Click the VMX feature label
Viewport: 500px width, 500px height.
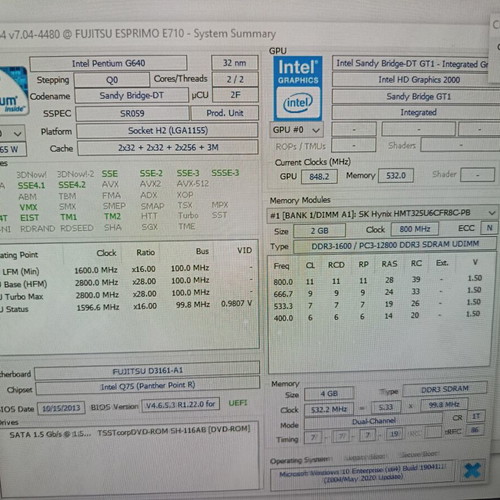pos(28,207)
